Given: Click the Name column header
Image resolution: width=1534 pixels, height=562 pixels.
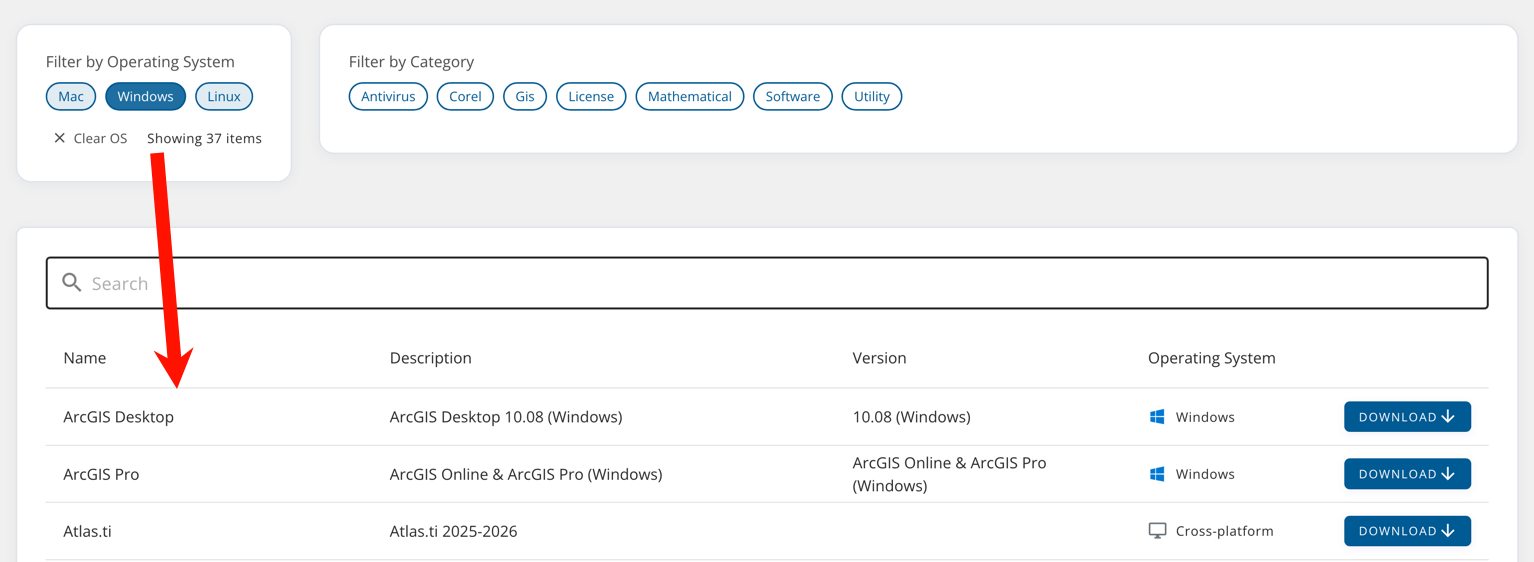Looking at the screenshot, I should (85, 358).
